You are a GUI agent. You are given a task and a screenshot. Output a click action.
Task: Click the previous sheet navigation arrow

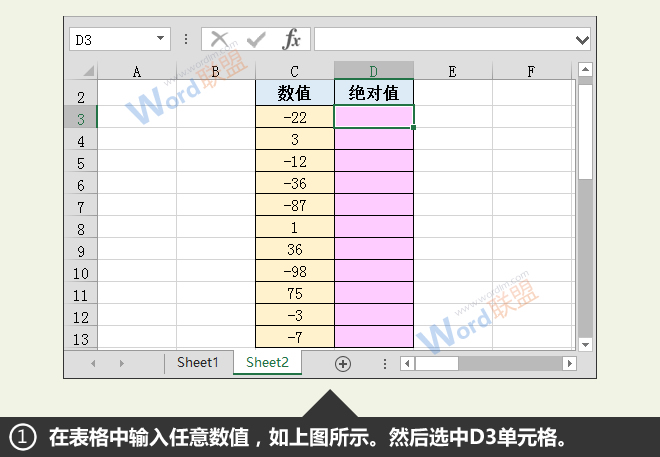point(93,363)
